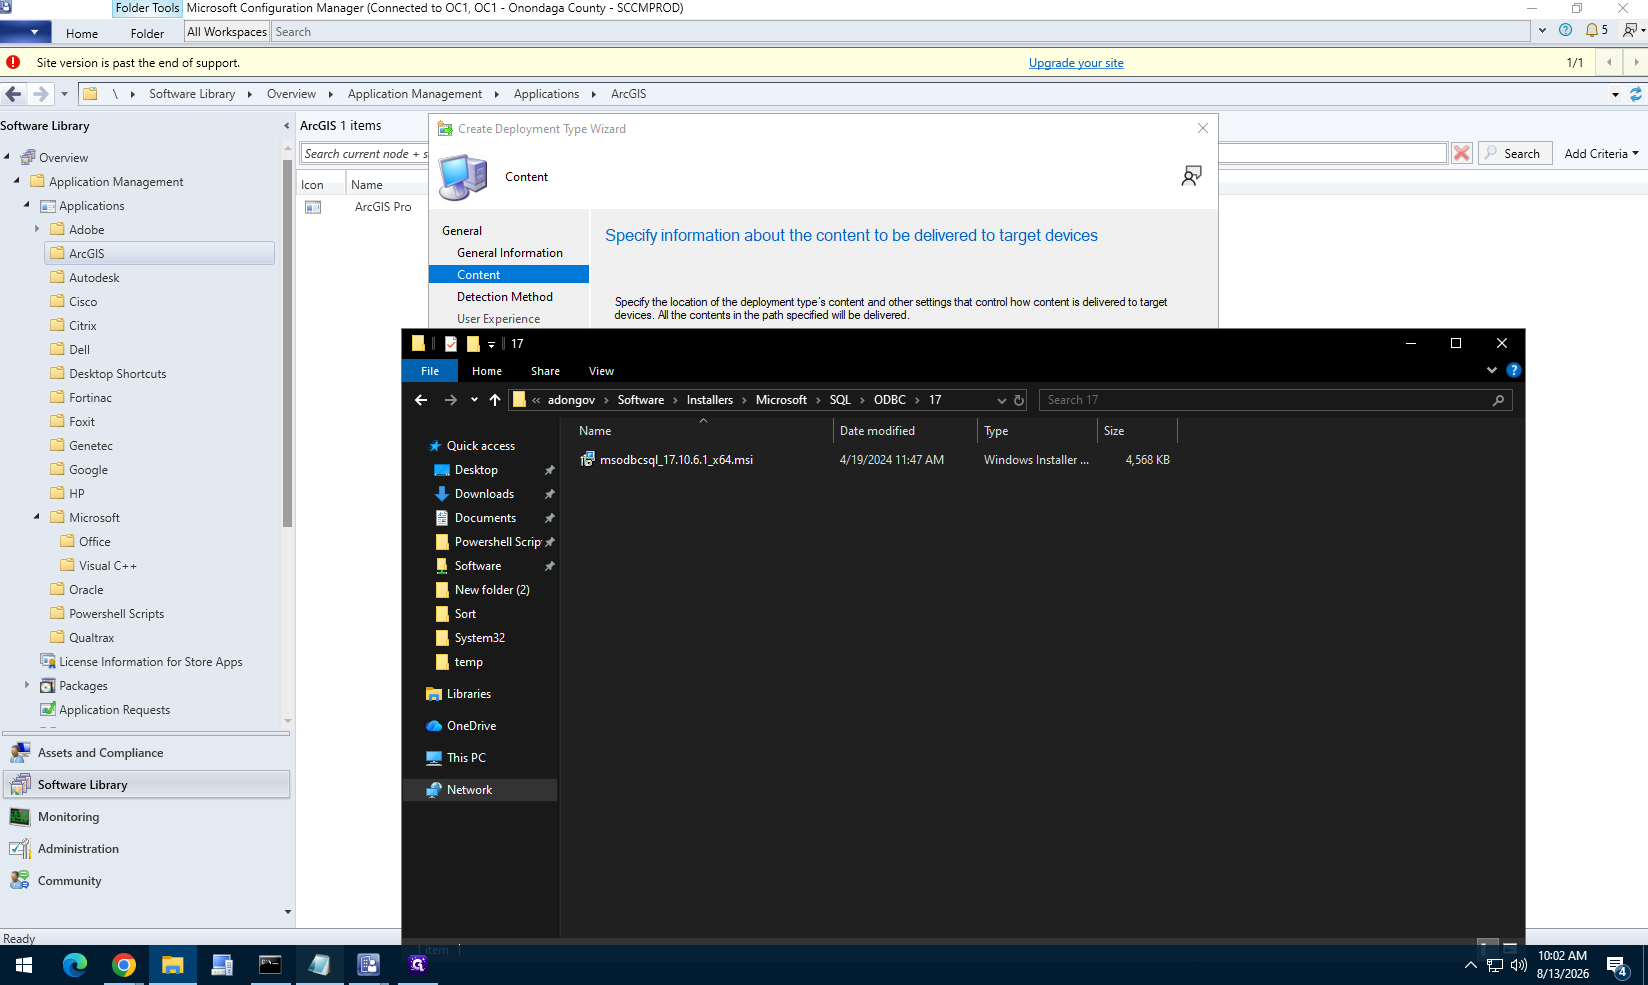The width and height of the screenshot is (1648, 985).
Task: Open the Community workspace
Action: tap(147, 881)
